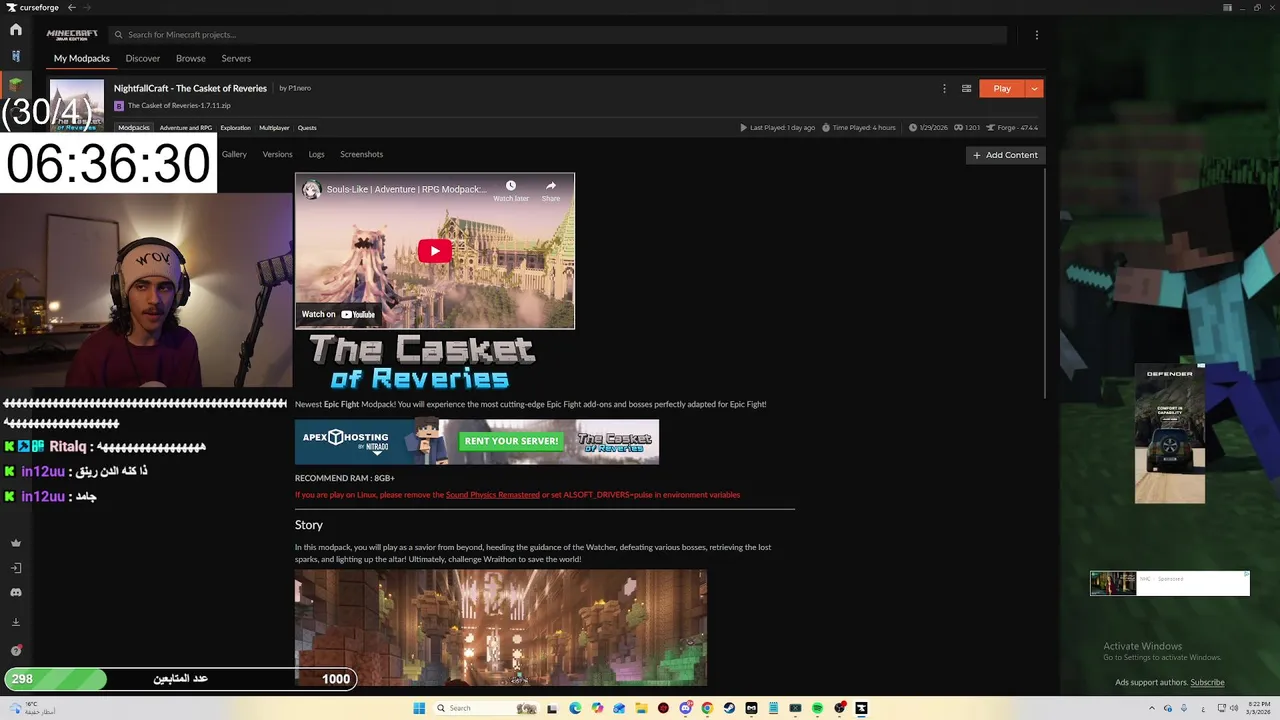
Task: Click the Modpacks category tag
Action: click(x=134, y=128)
